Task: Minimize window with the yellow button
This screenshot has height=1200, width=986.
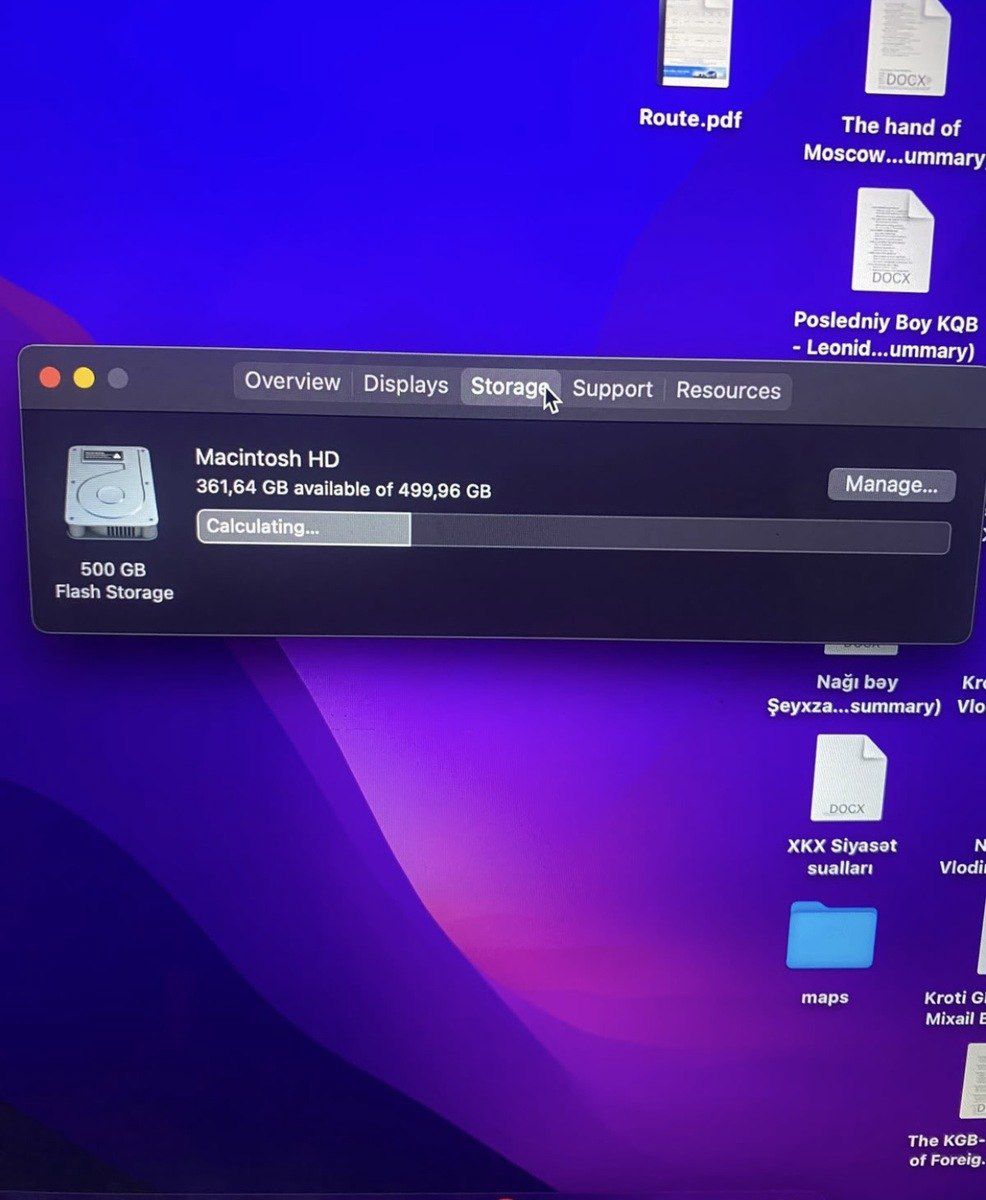Action: (84, 378)
